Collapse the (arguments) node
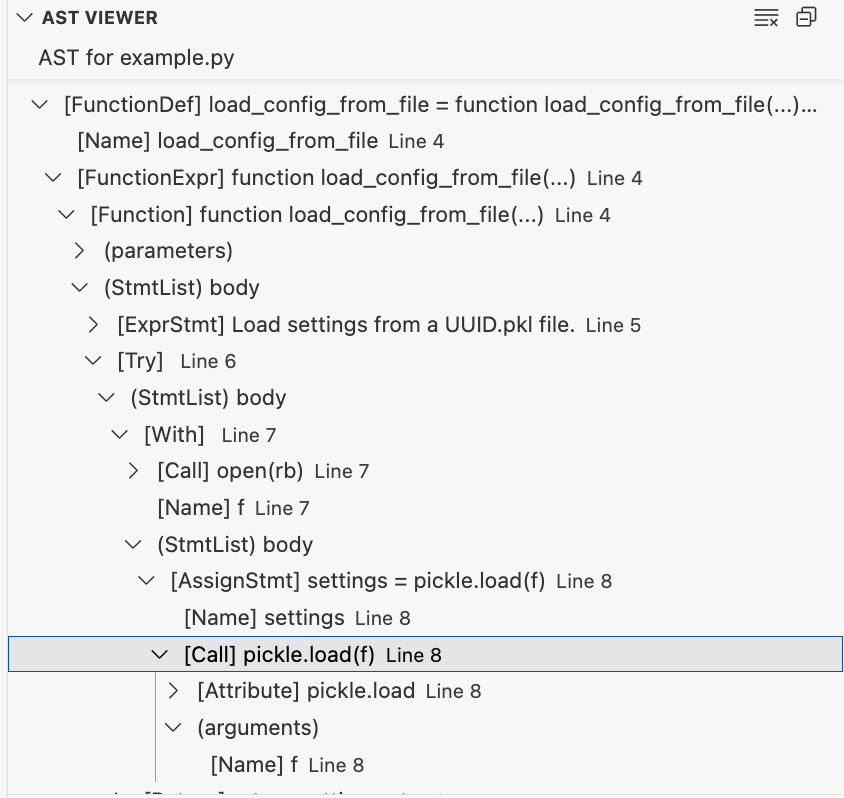The image size is (844, 798). [173, 727]
